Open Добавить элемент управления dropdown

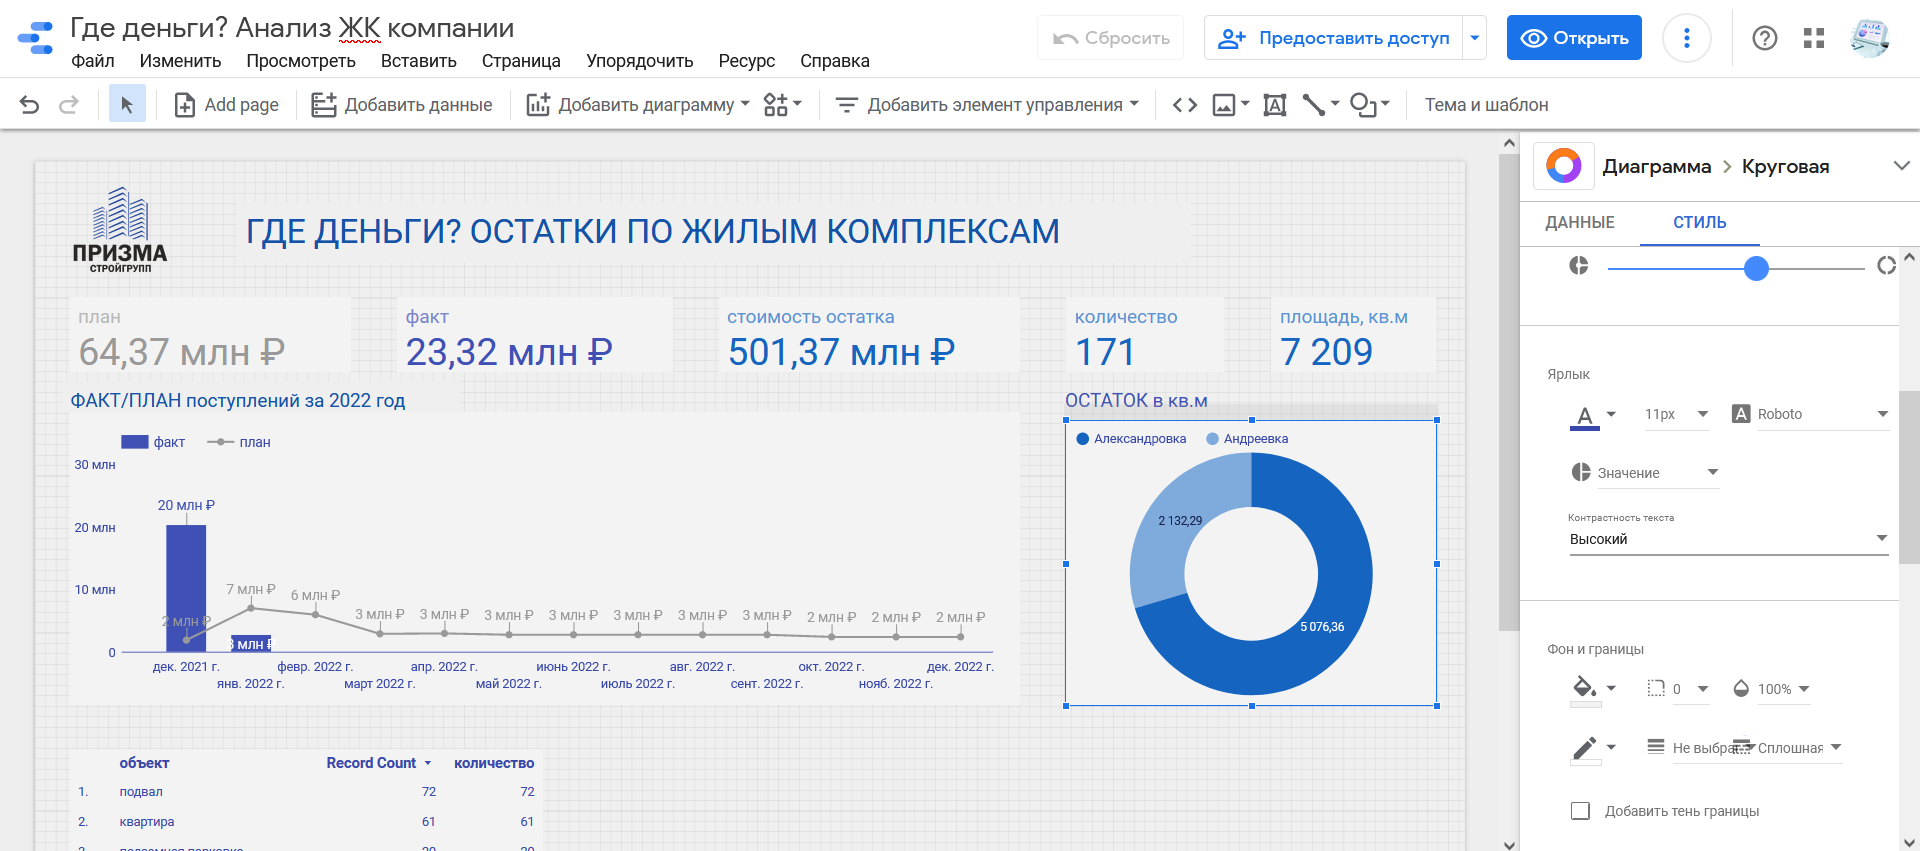(987, 104)
